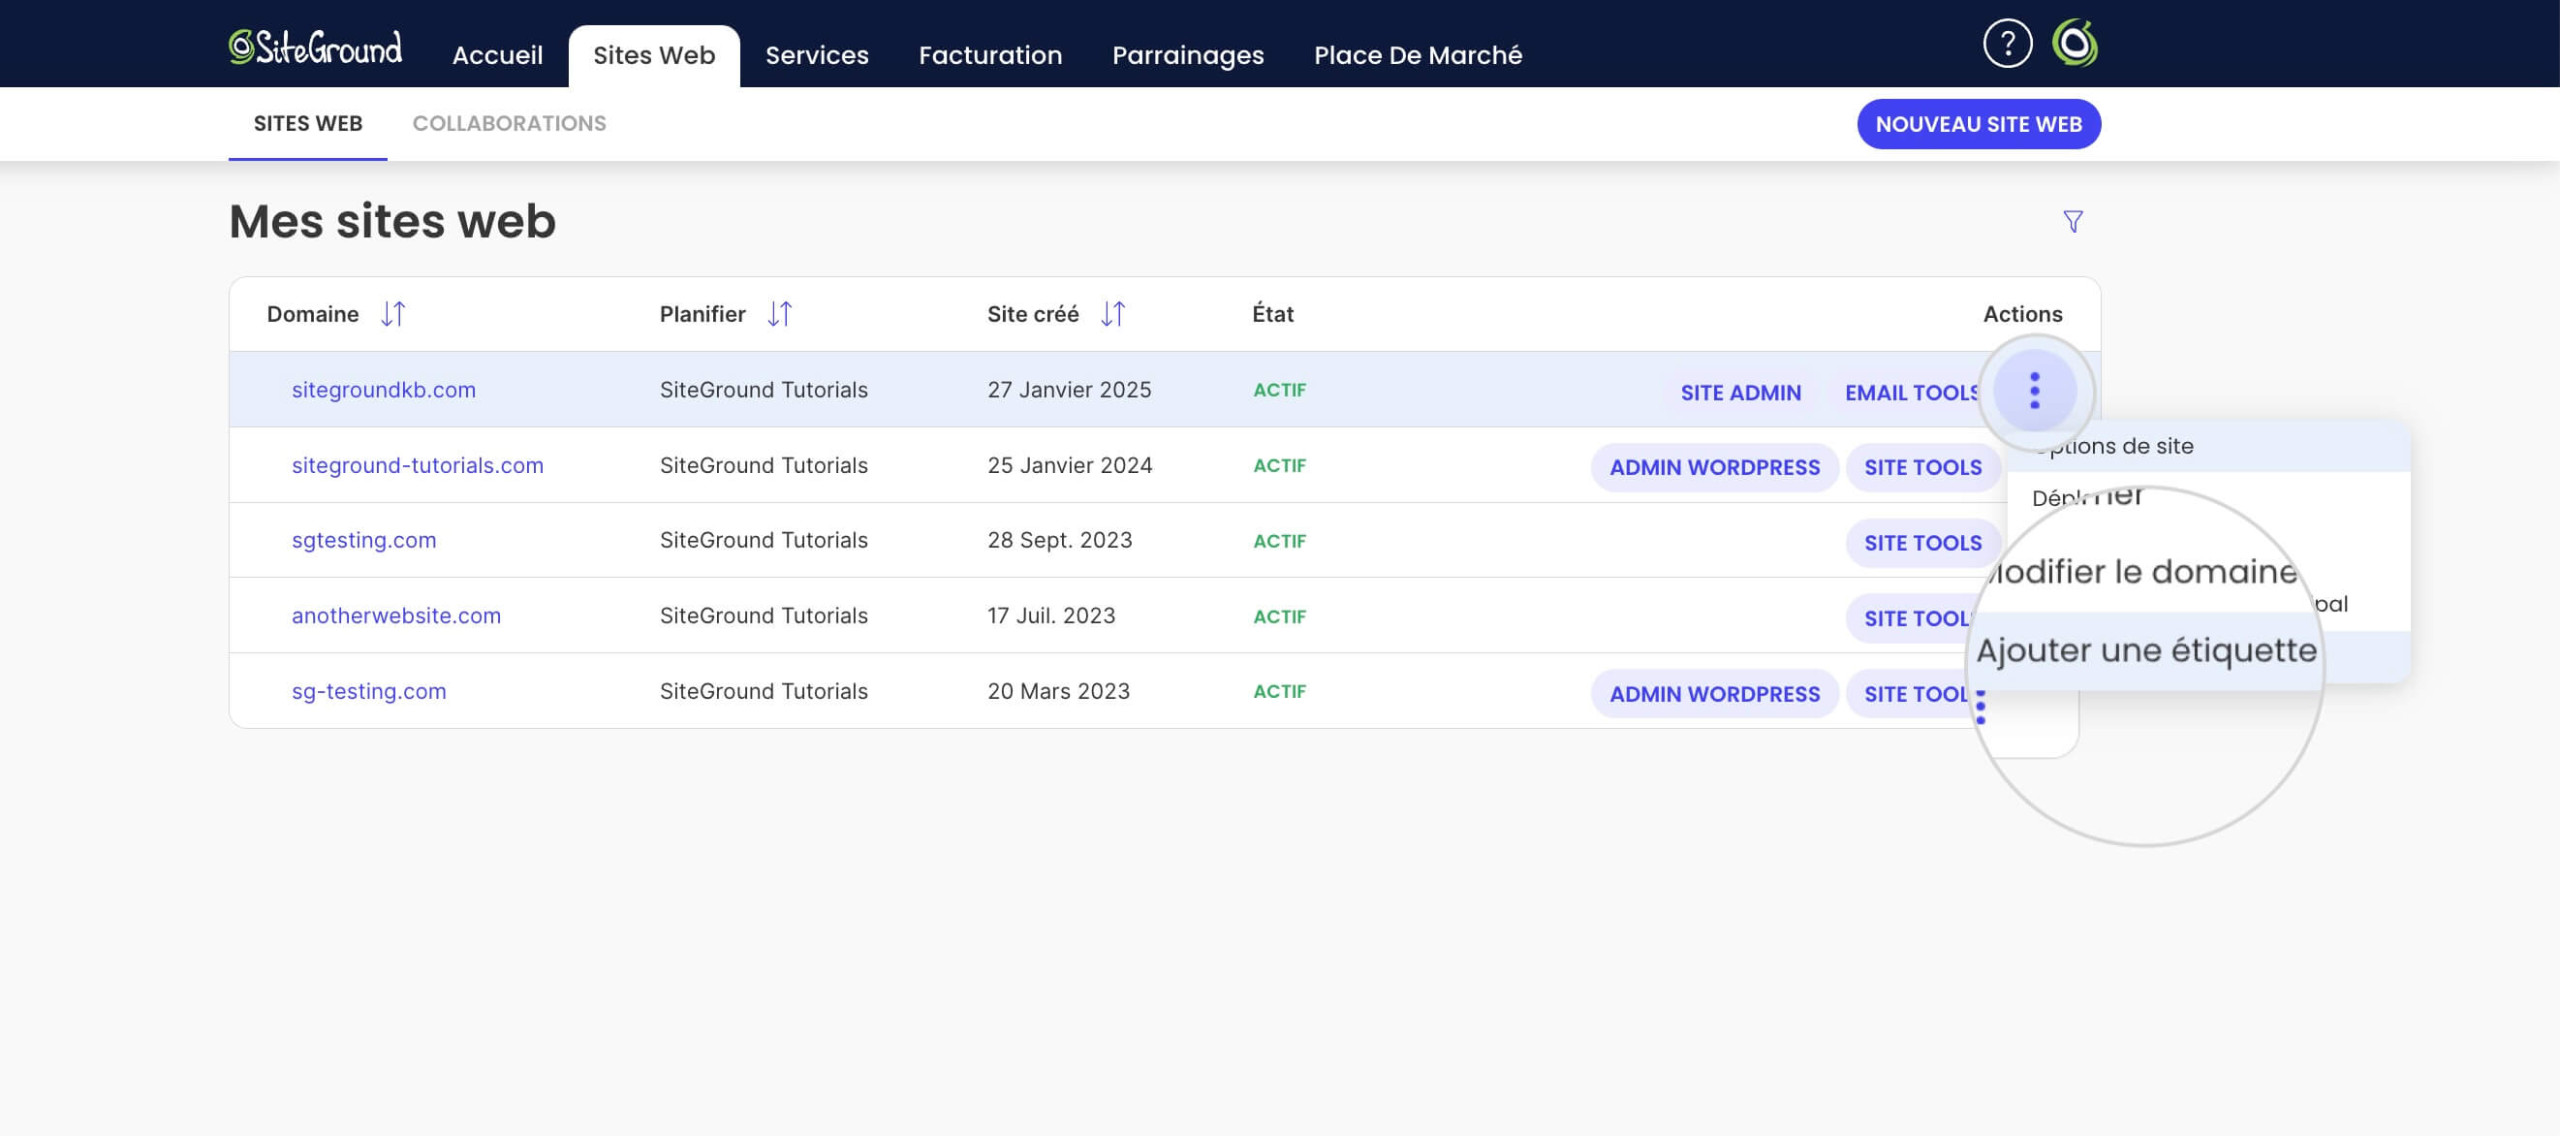
Task: Select Options de site menu entry
Action: click(2208, 446)
